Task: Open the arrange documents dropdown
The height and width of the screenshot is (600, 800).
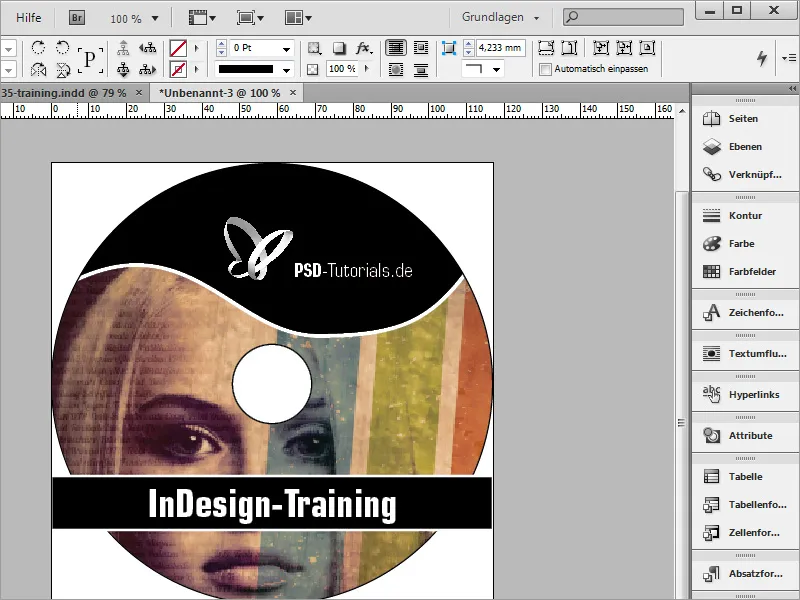Action: (298, 18)
